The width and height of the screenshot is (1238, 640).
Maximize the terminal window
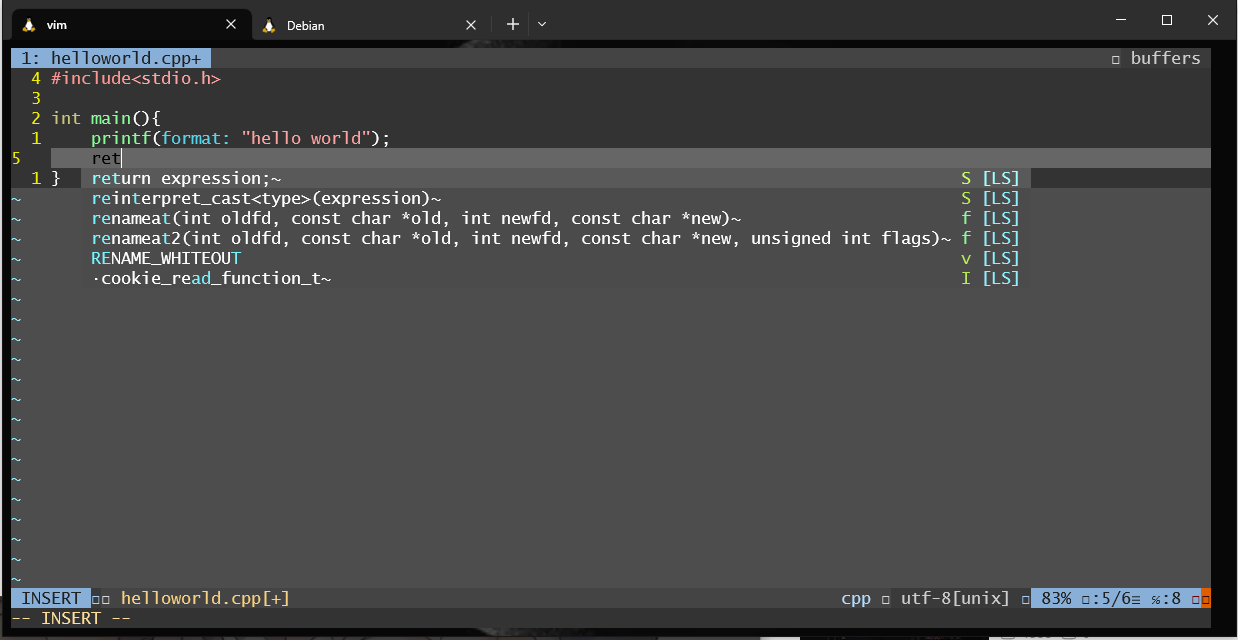point(1166,20)
